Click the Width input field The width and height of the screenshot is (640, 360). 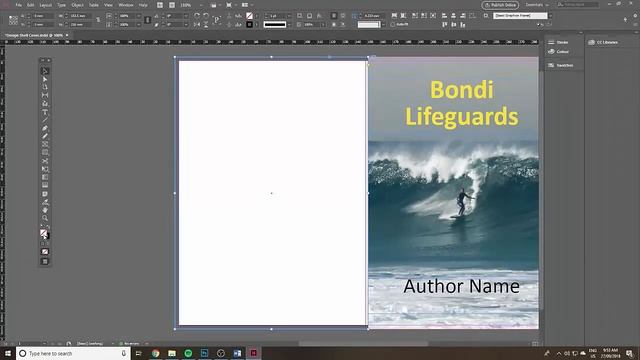click(80, 16)
